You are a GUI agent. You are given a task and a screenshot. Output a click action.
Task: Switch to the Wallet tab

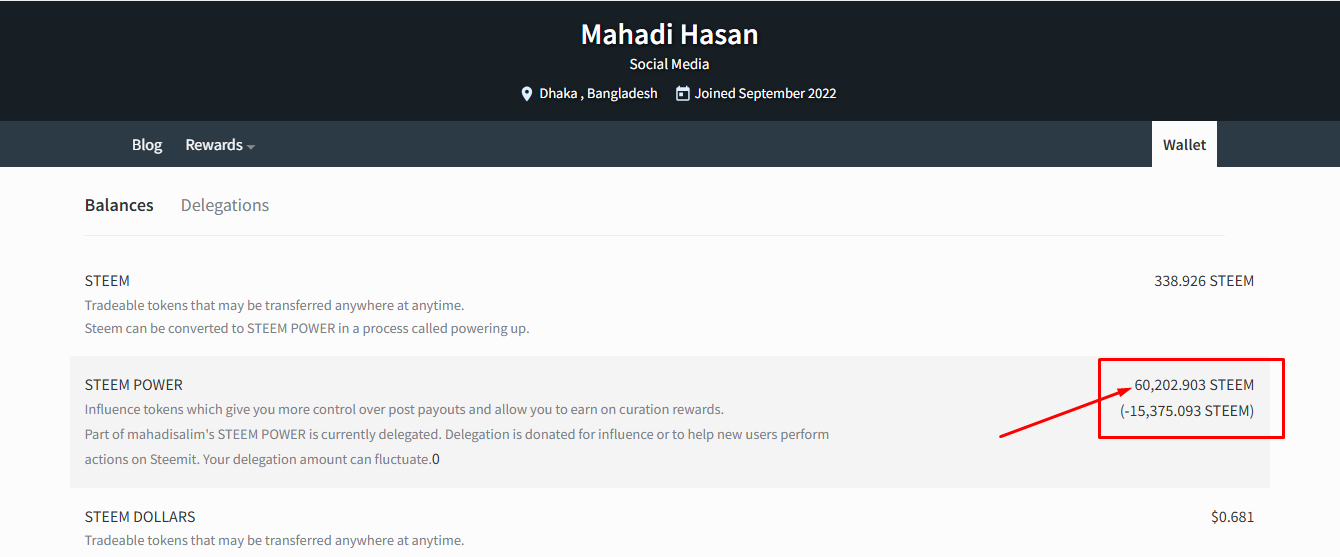tap(1184, 145)
